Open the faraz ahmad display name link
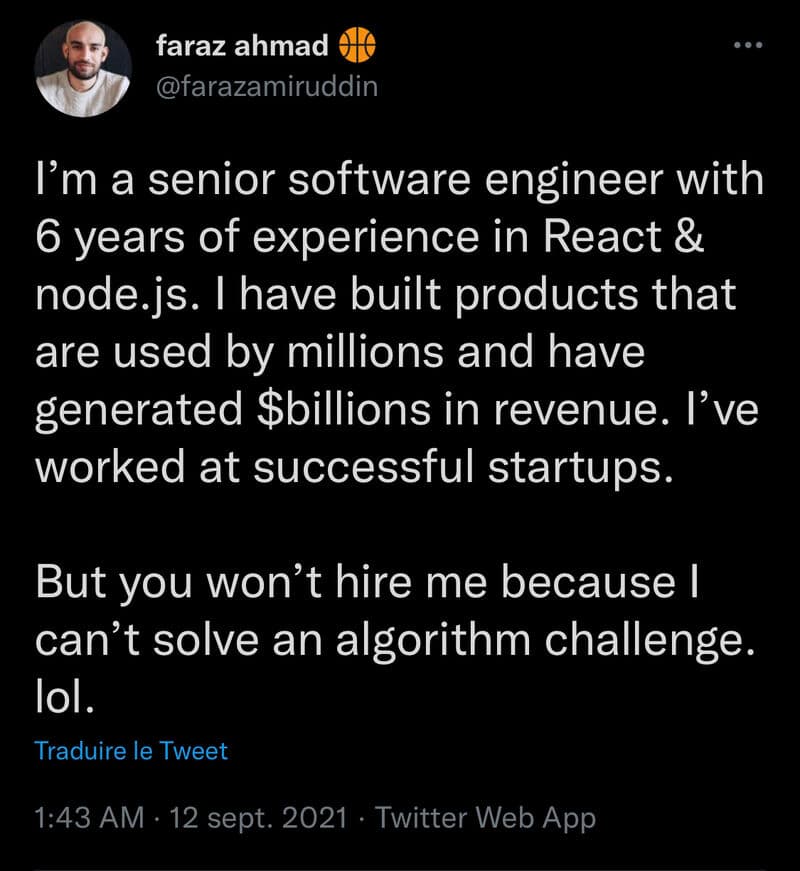Viewport: 800px width, 871px height. 242,46
